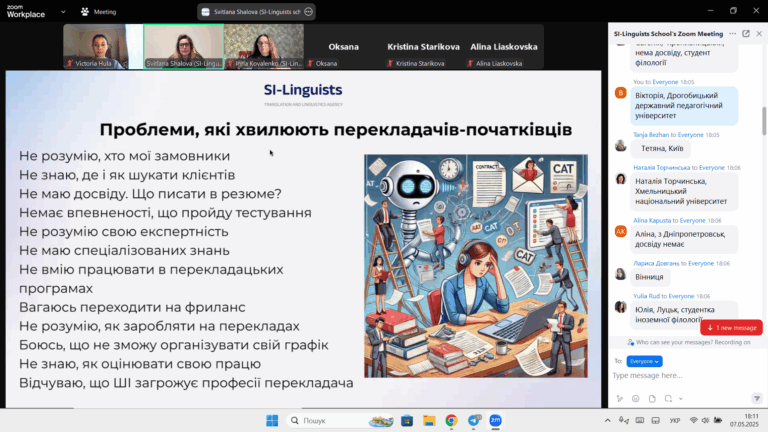
Task: Toggle the УКР keyboard language indicator
Action: tap(675, 421)
